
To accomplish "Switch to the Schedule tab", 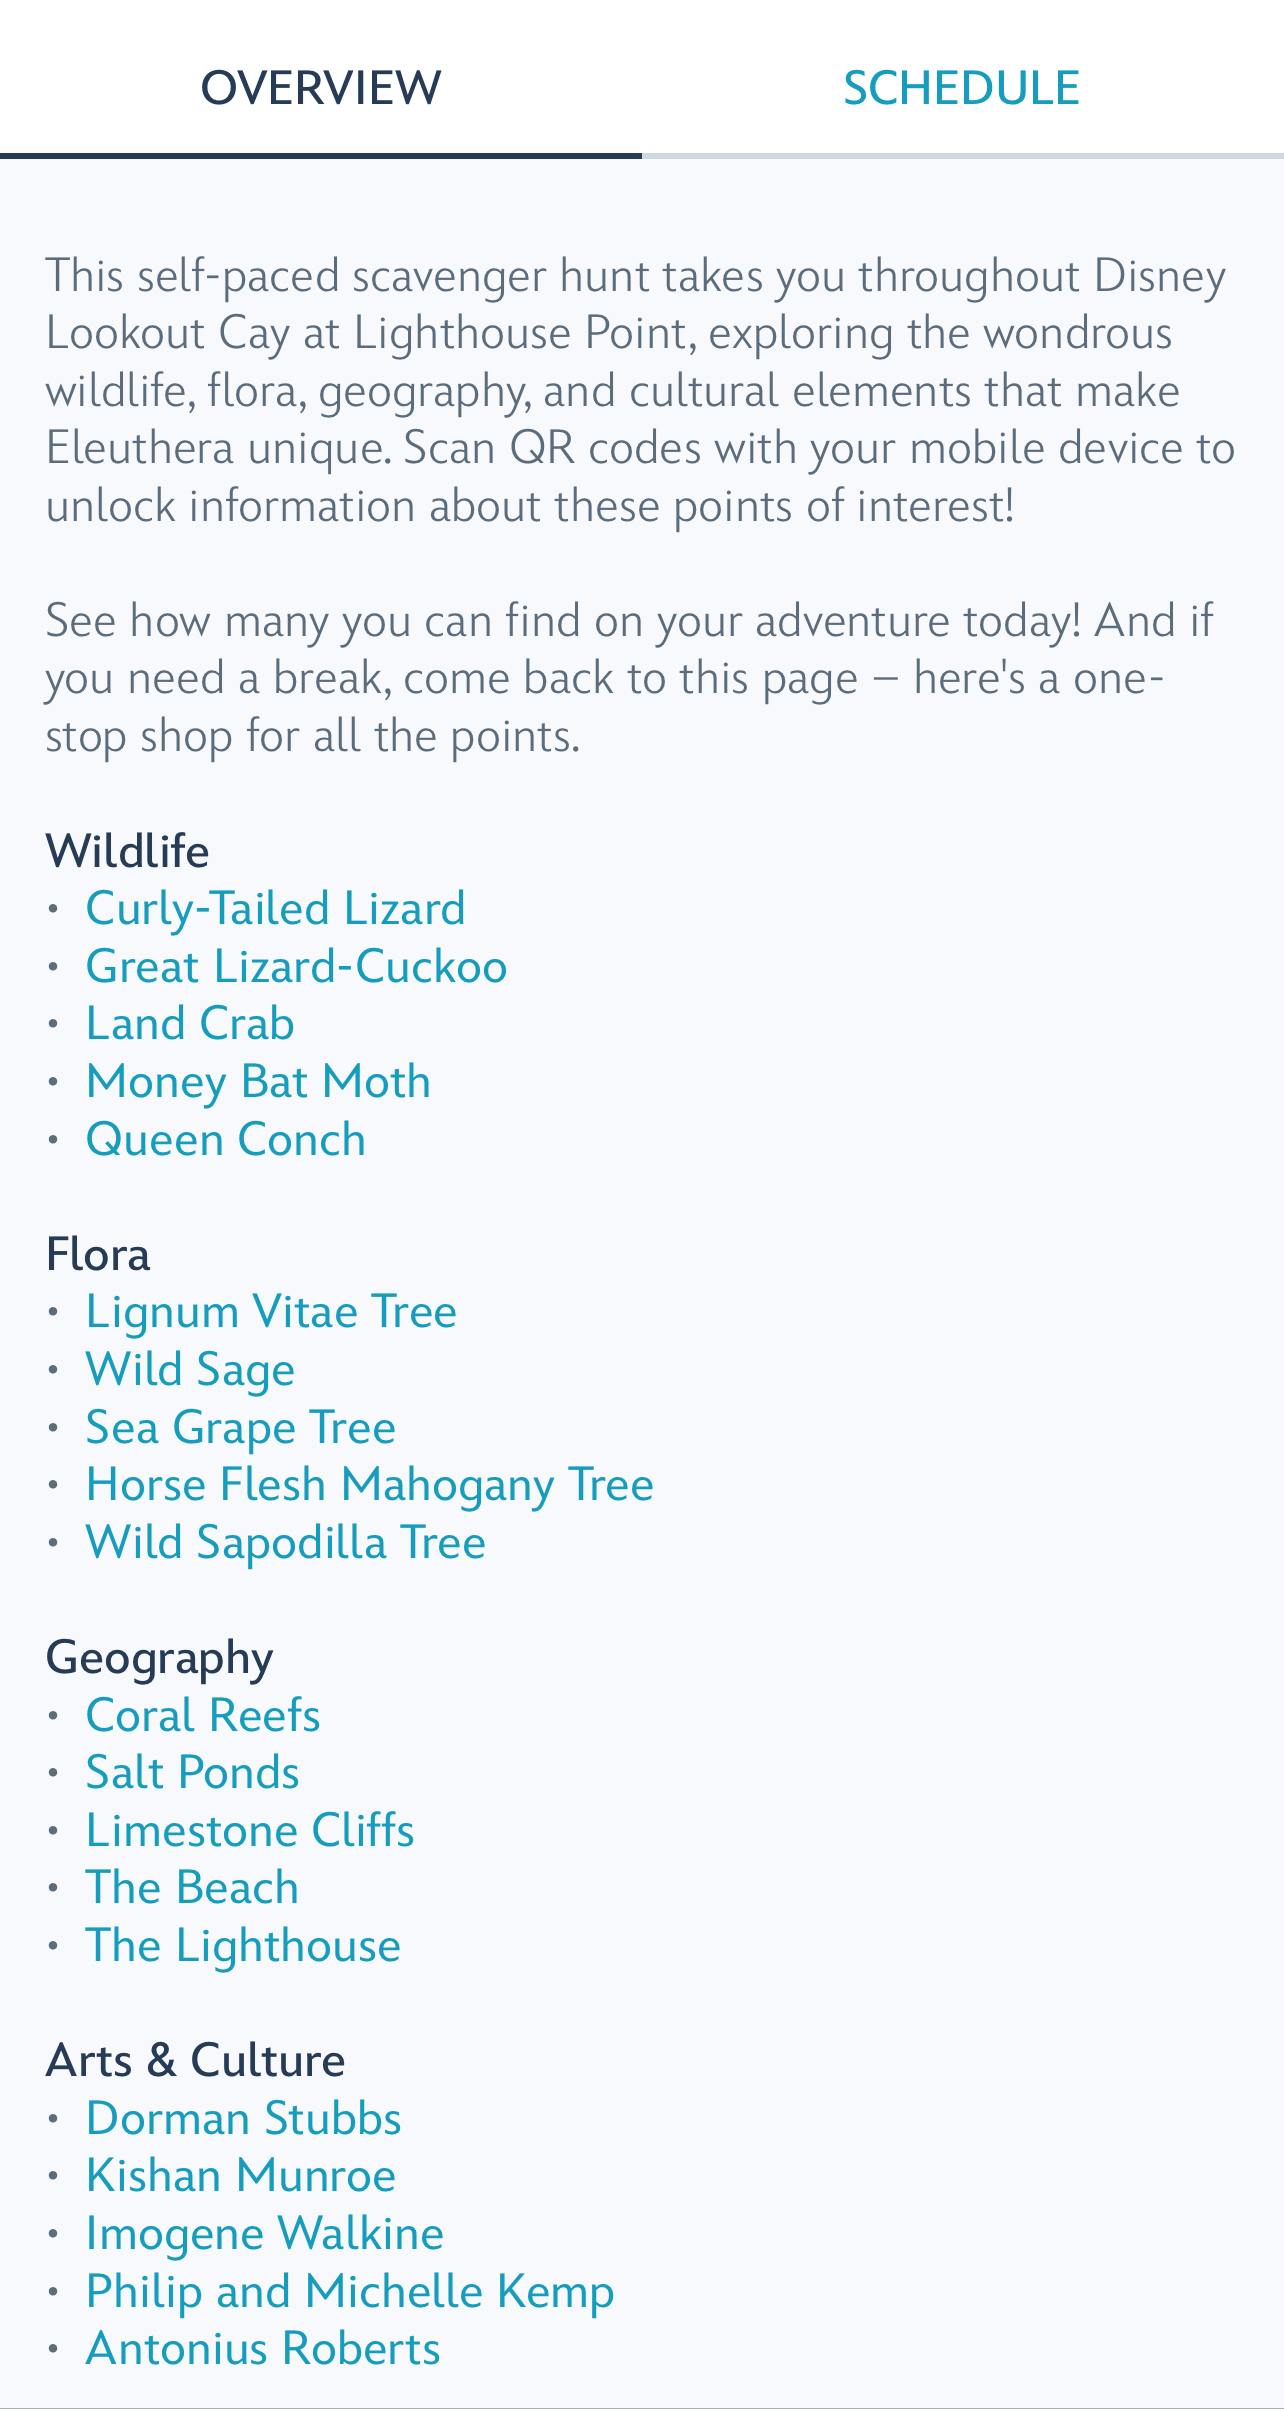I will (962, 88).
